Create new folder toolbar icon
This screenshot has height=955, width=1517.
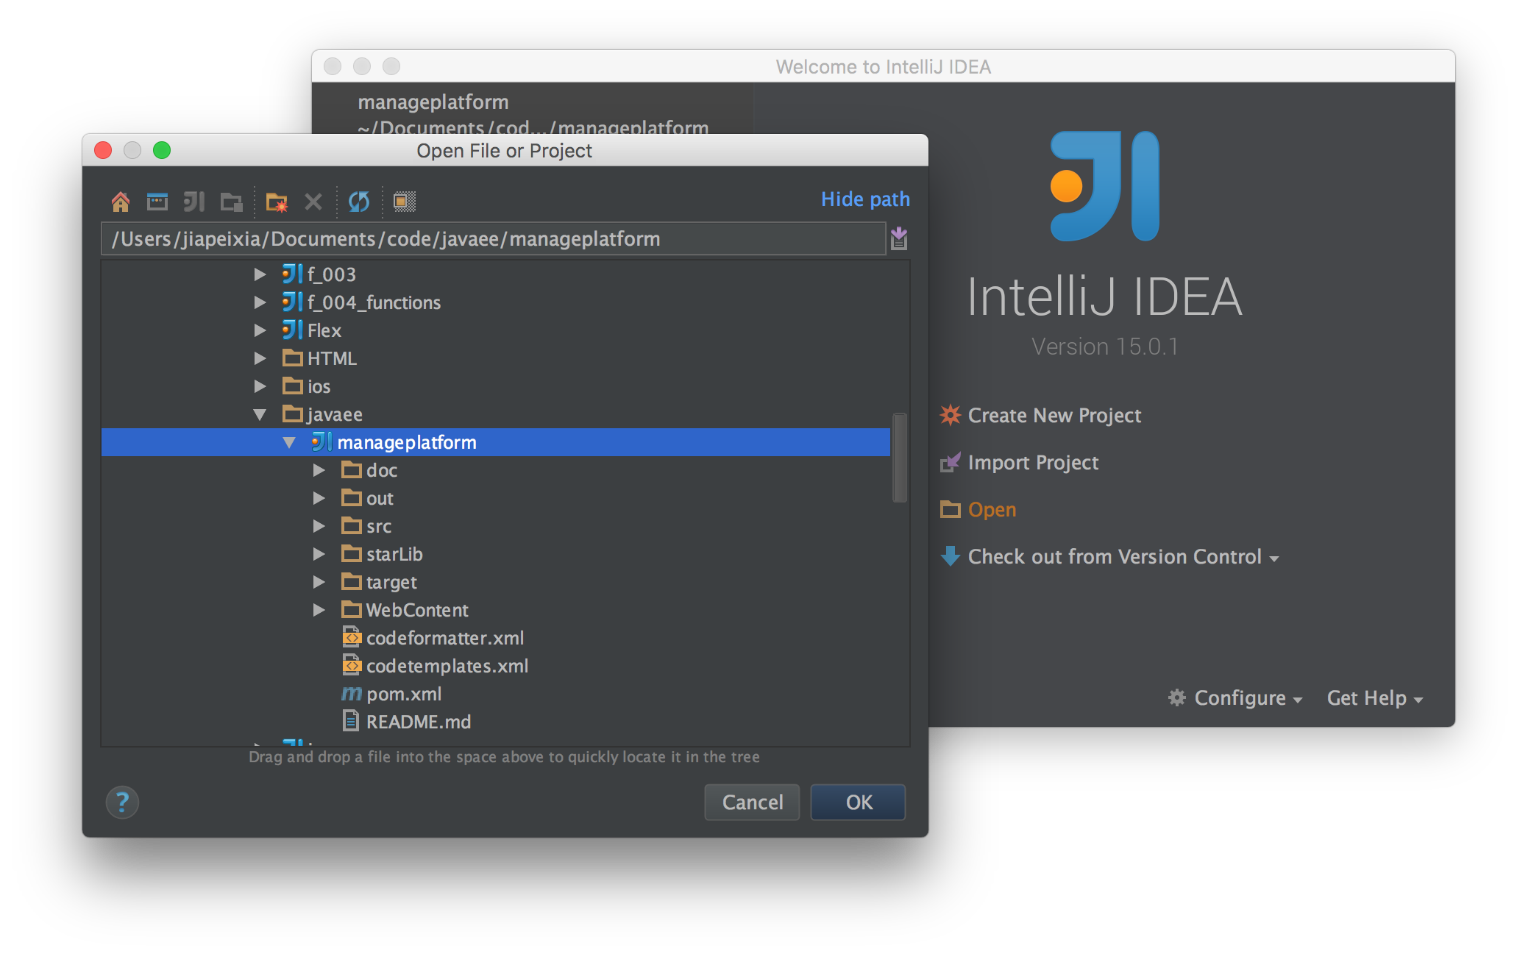[277, 202]
